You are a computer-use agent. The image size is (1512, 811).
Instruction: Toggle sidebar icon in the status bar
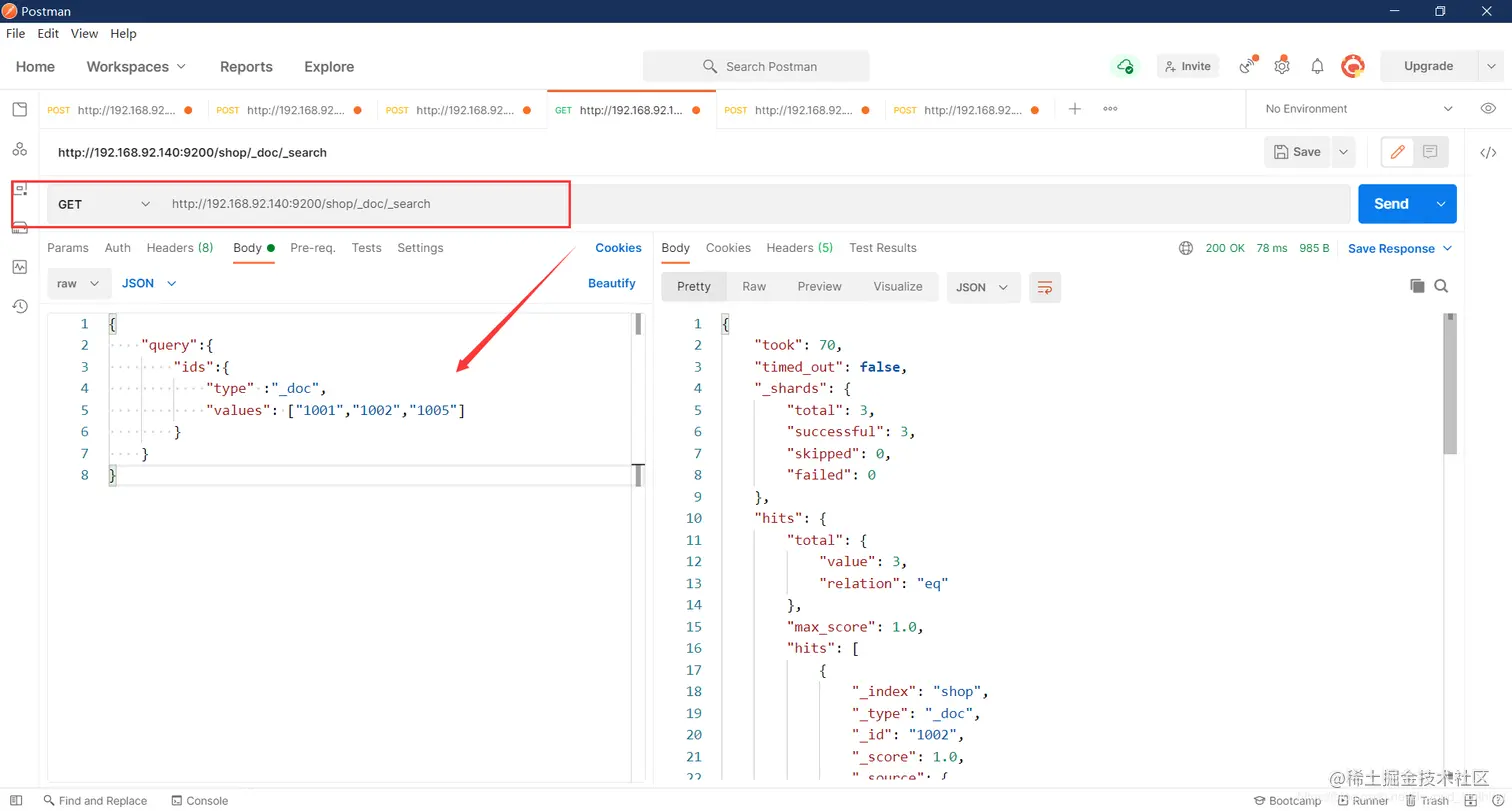(x=15, y=800)
